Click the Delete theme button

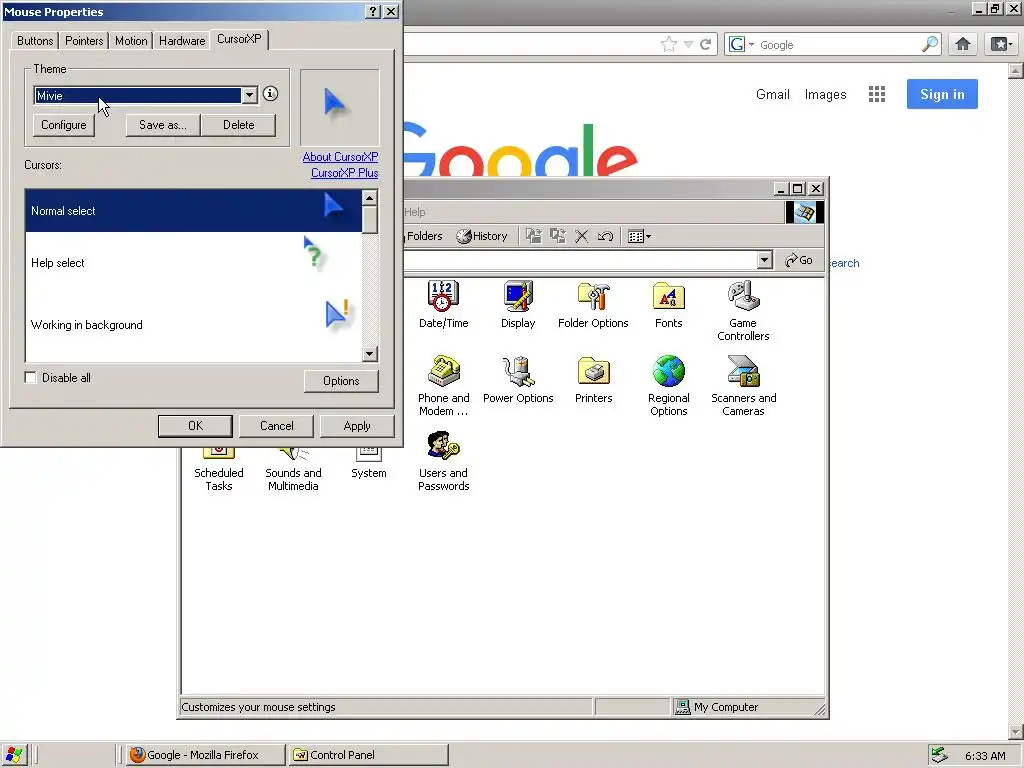[238, 125]
